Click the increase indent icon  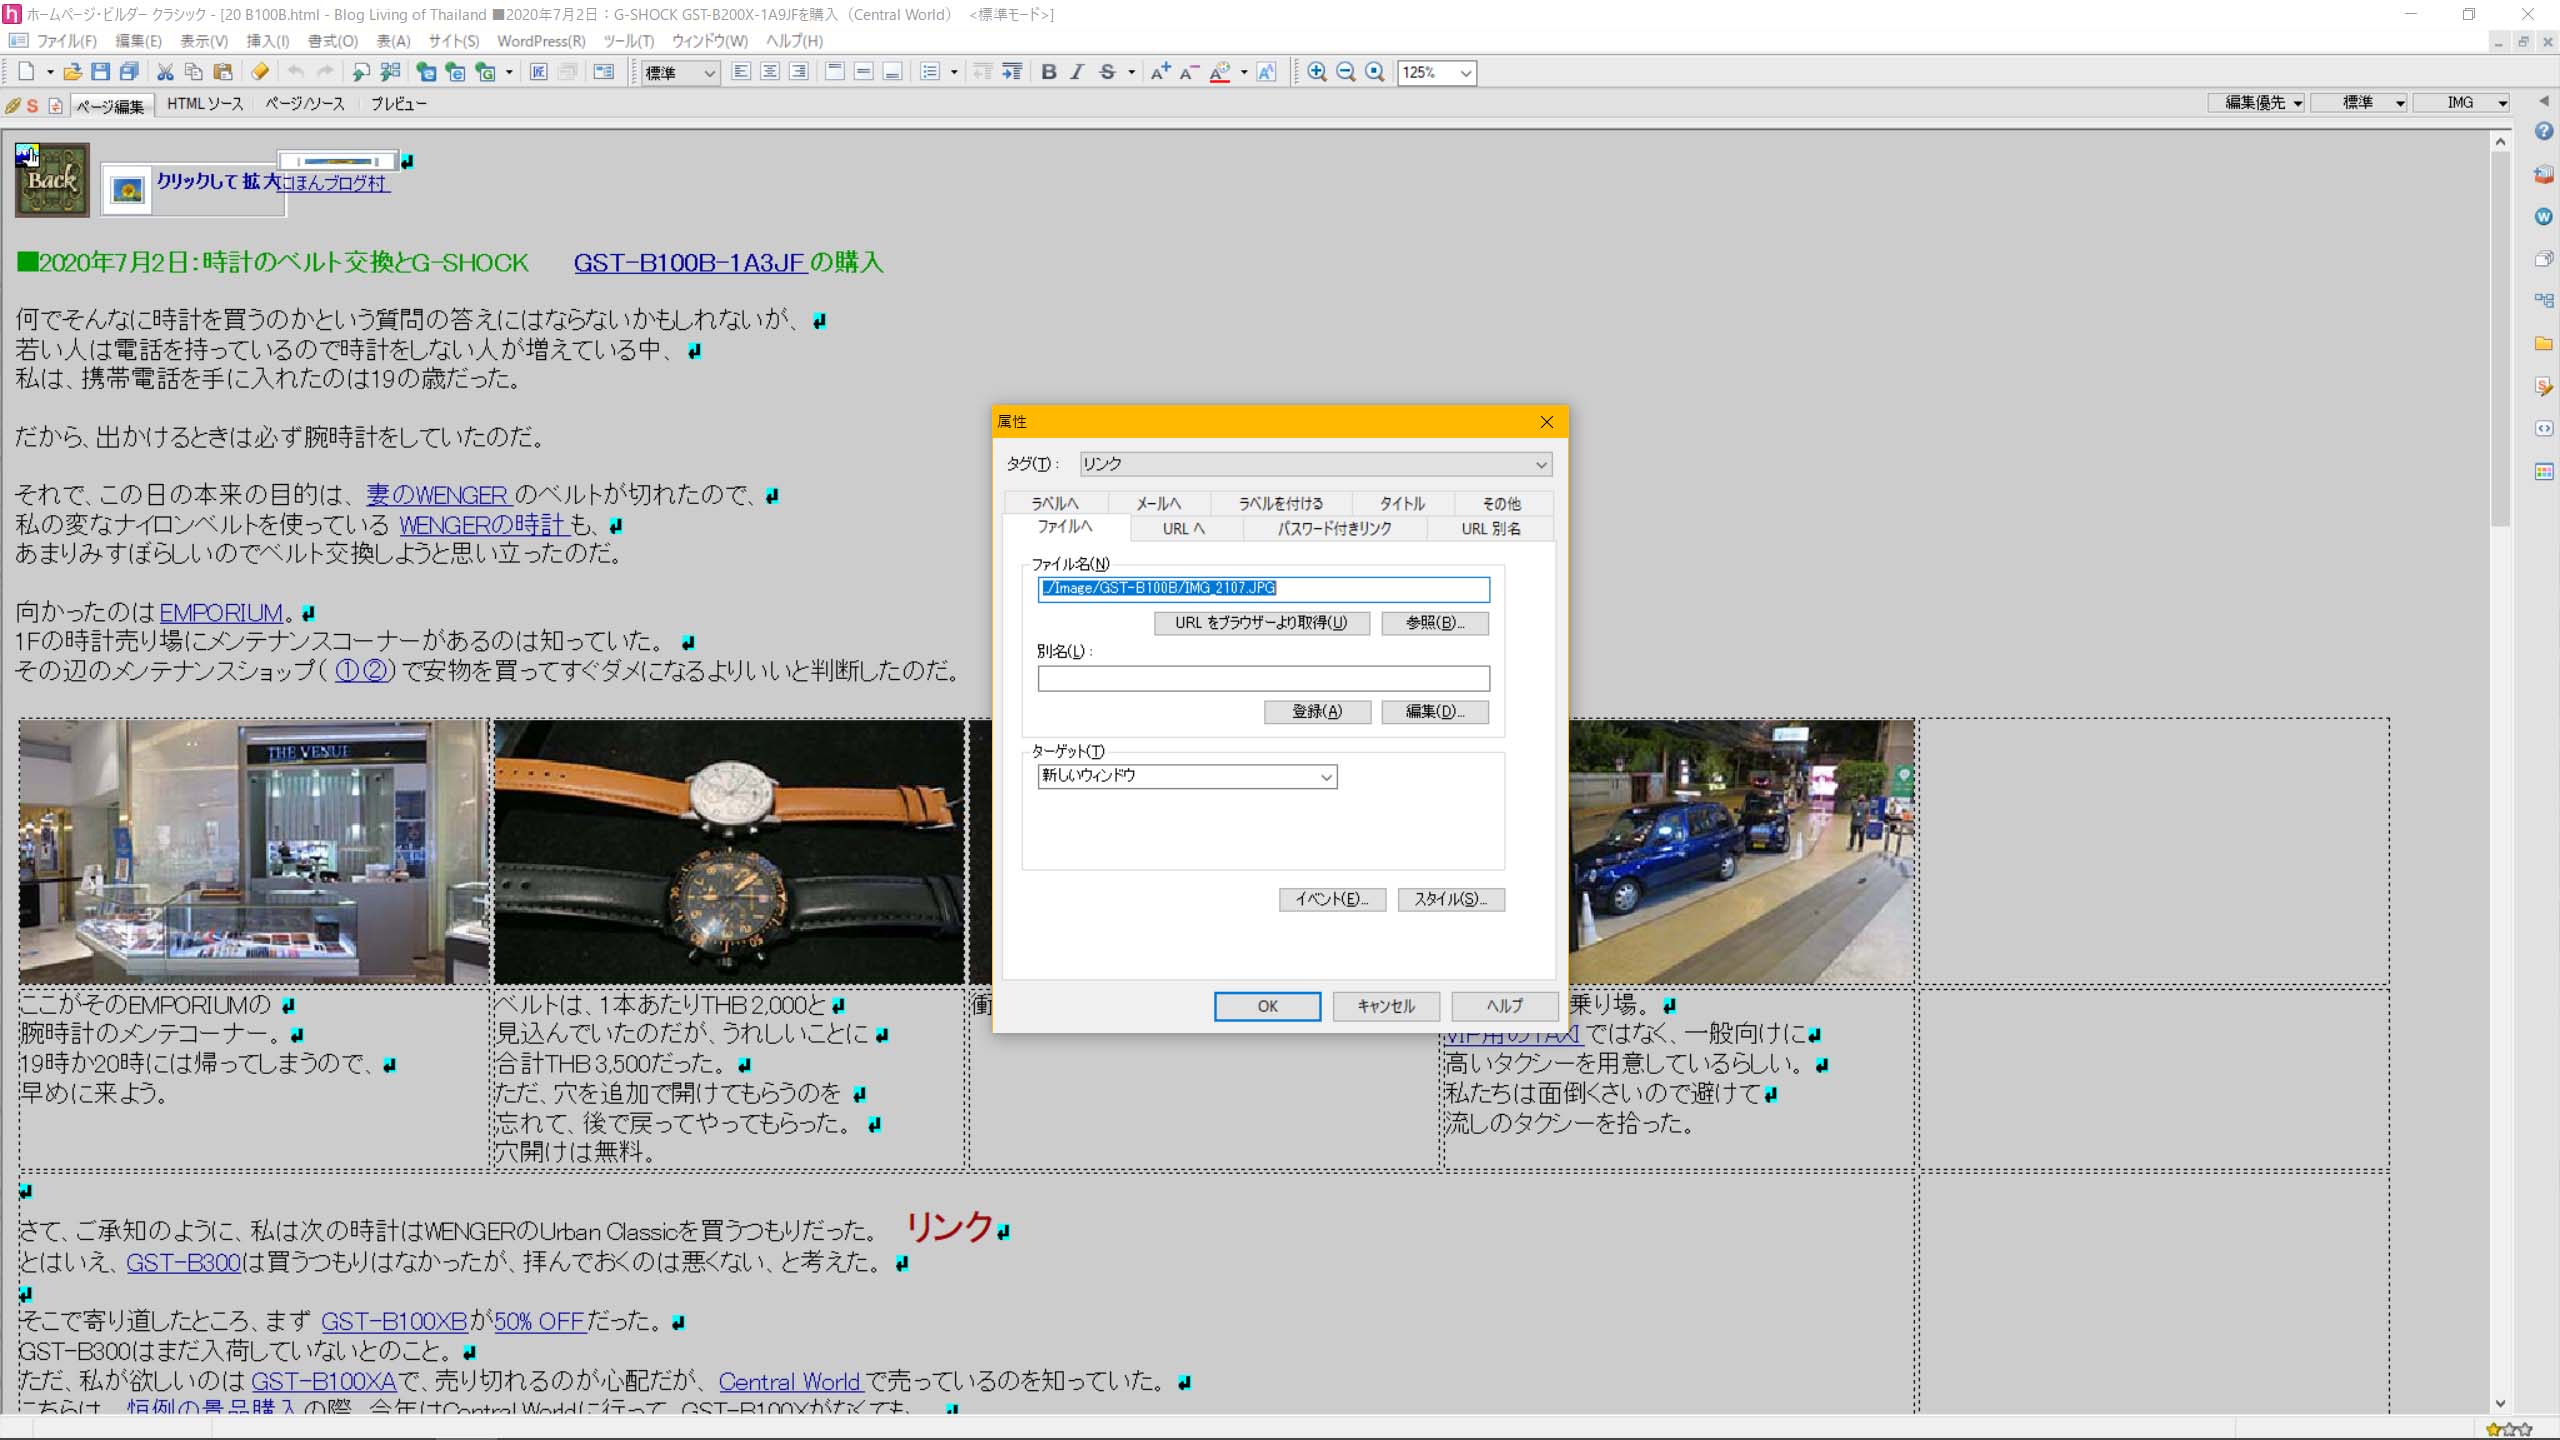pyautogui.click(x=1012, y=72)
